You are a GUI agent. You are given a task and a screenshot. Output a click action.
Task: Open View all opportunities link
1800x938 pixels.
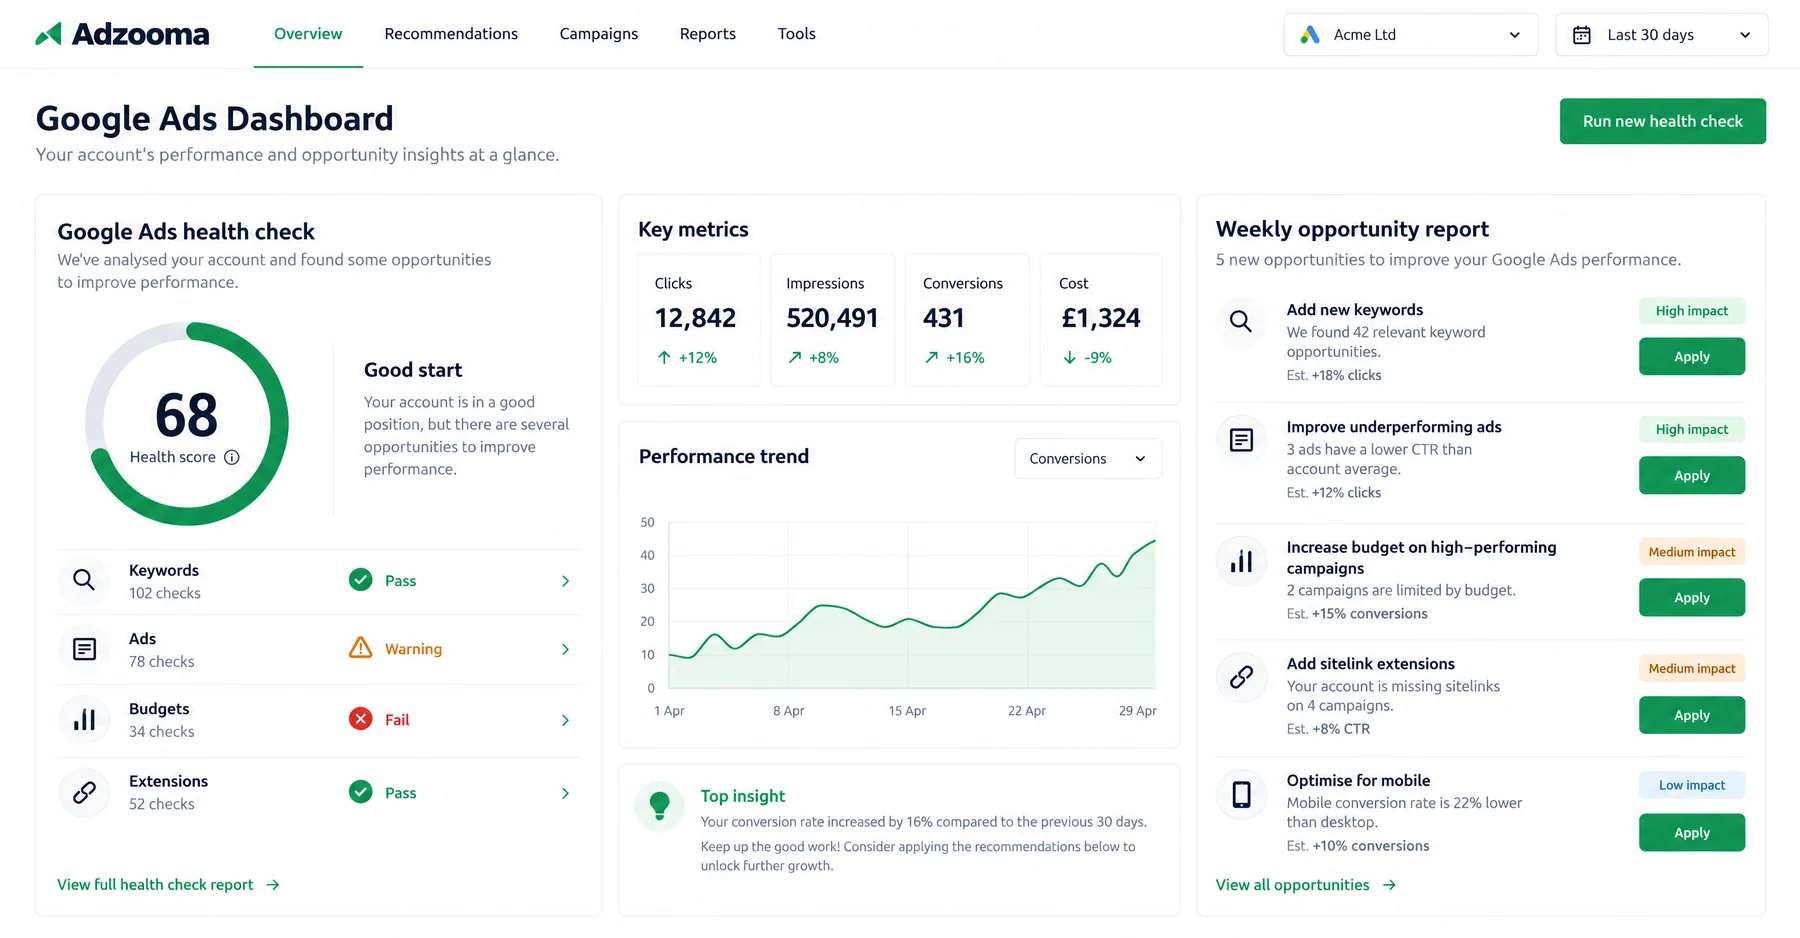coord(1305,885)
